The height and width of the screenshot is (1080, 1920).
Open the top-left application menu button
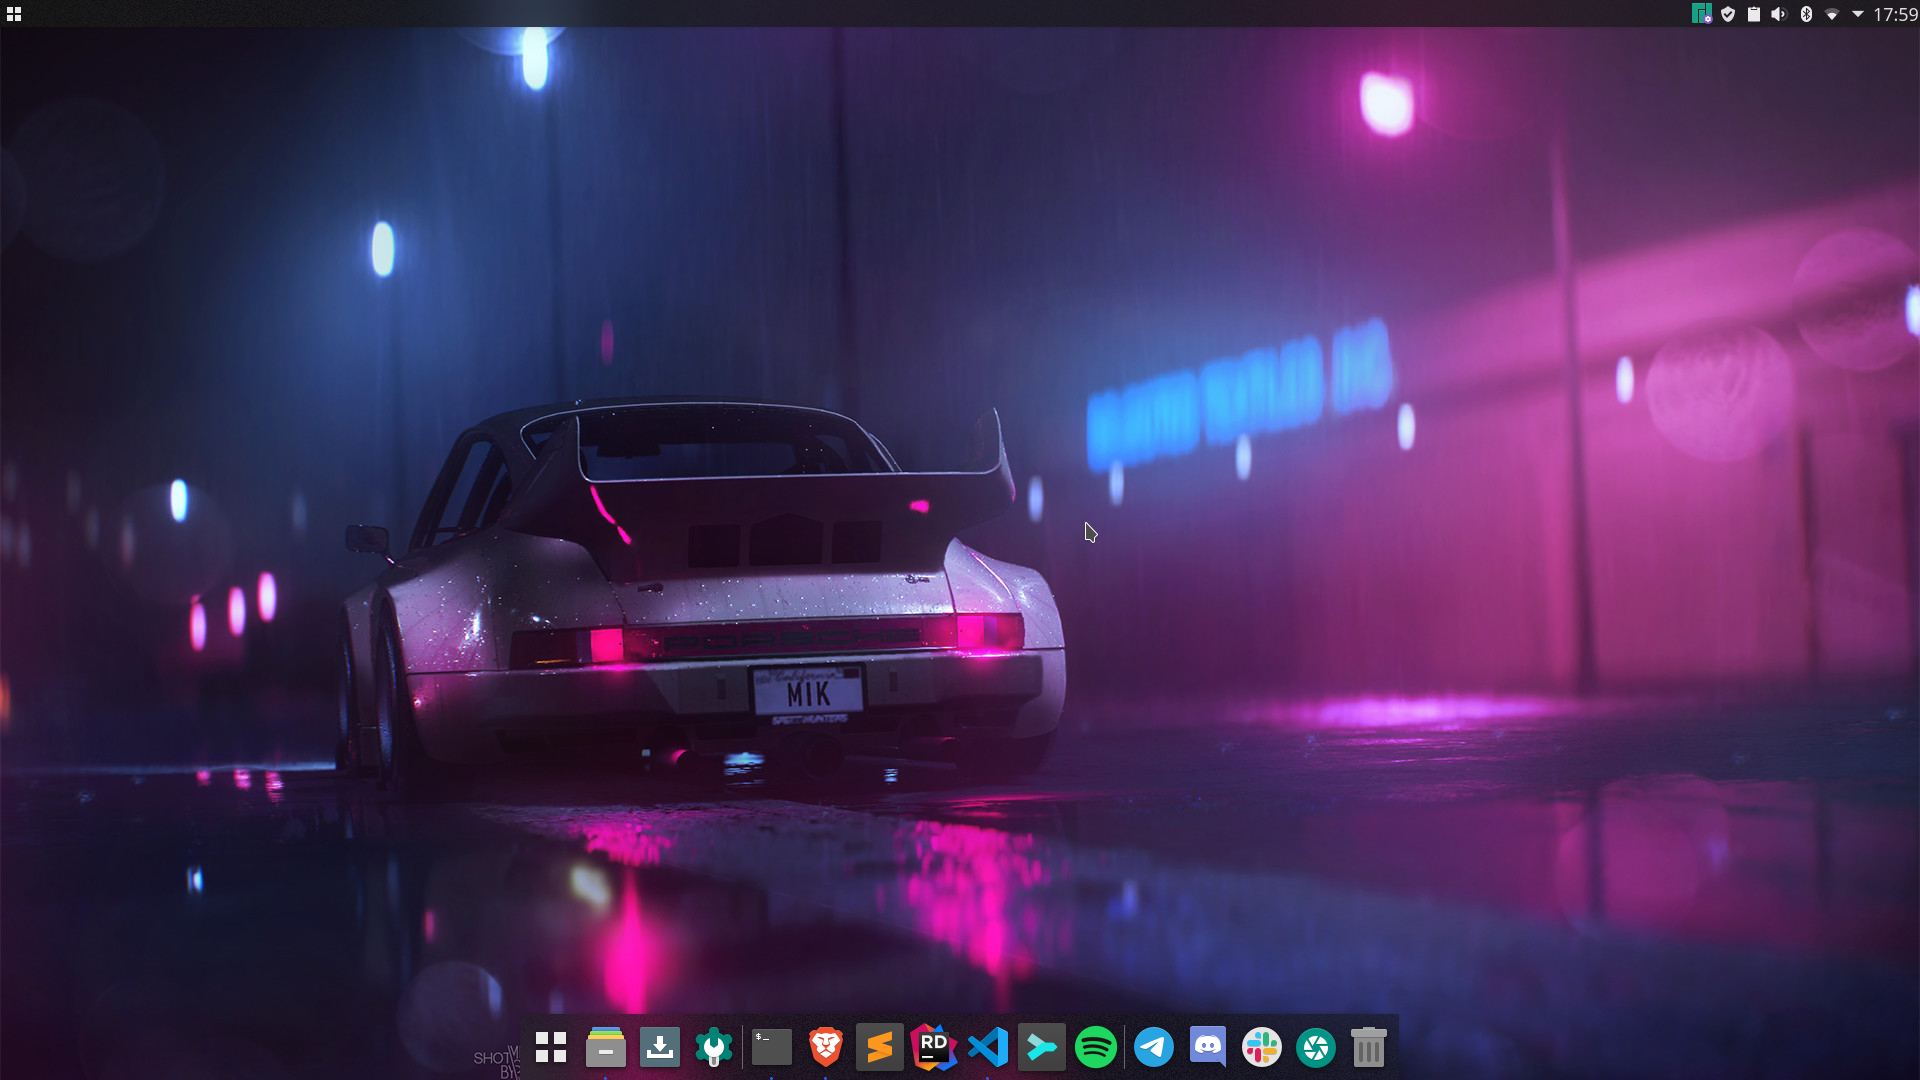(14, 14)
